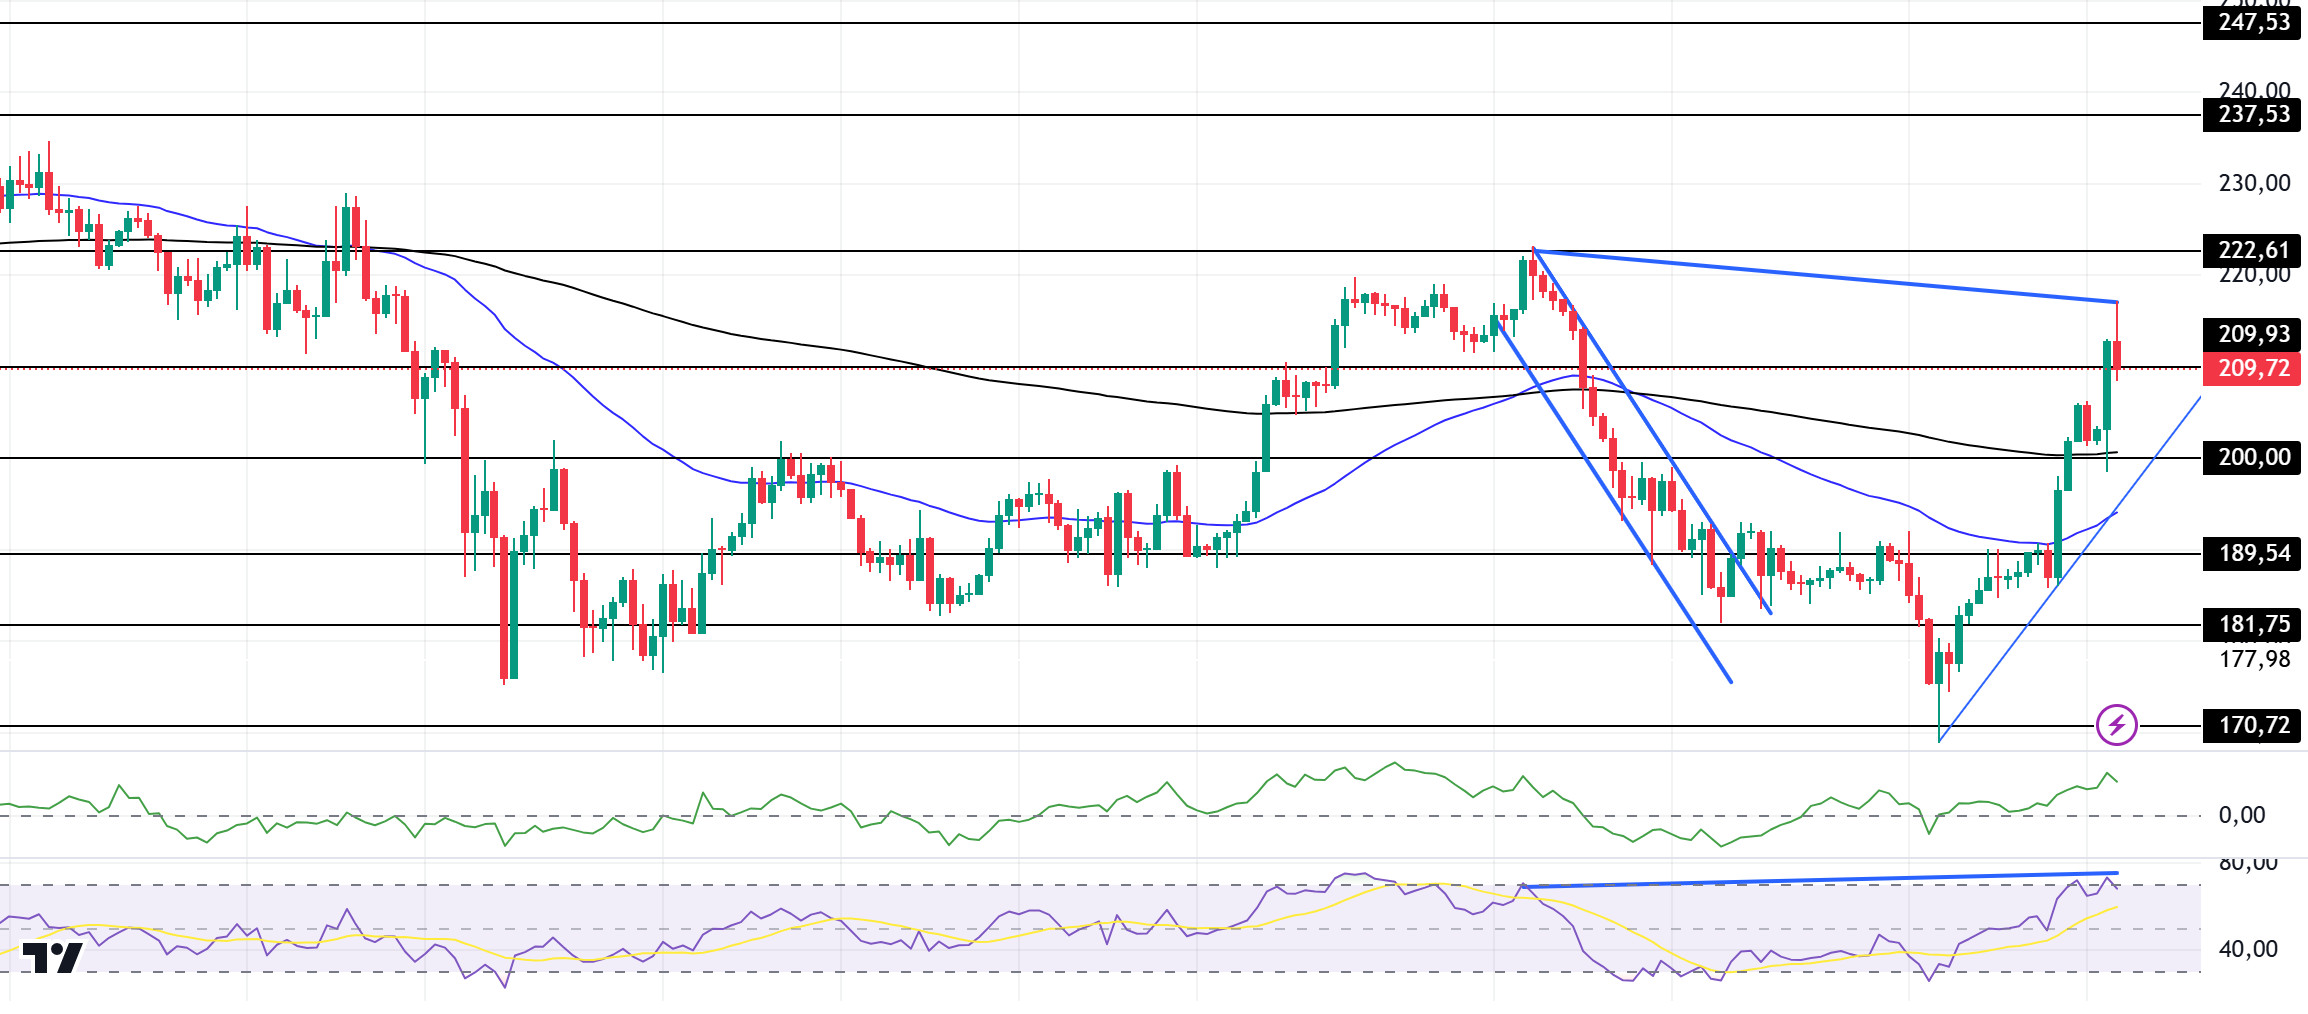
Task: Select the 181,75 support price label
Action: [x=2252, y=624]
